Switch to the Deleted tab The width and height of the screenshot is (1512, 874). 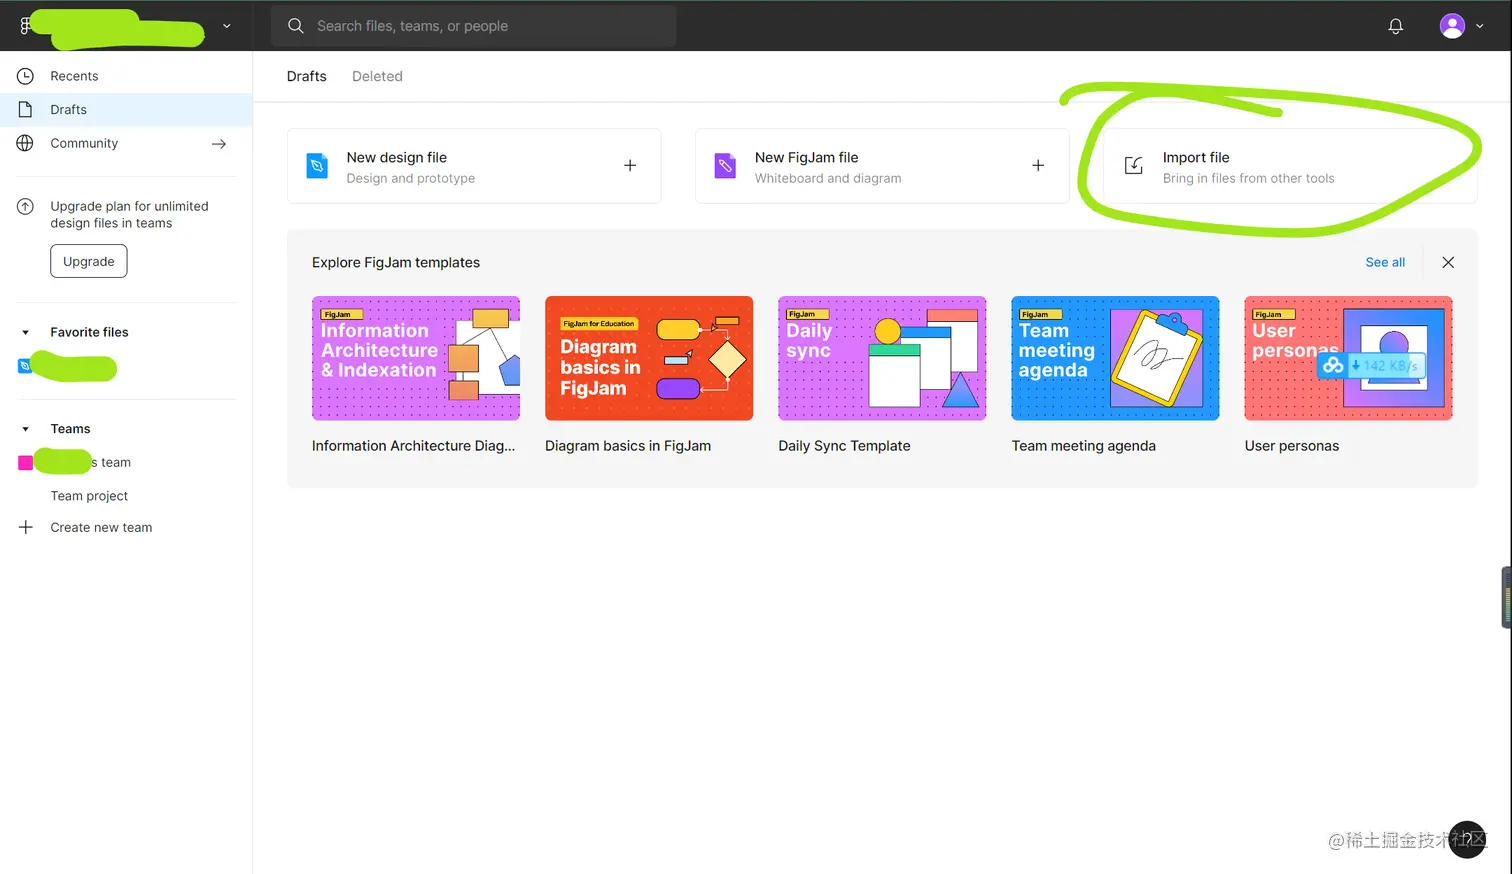377,76
